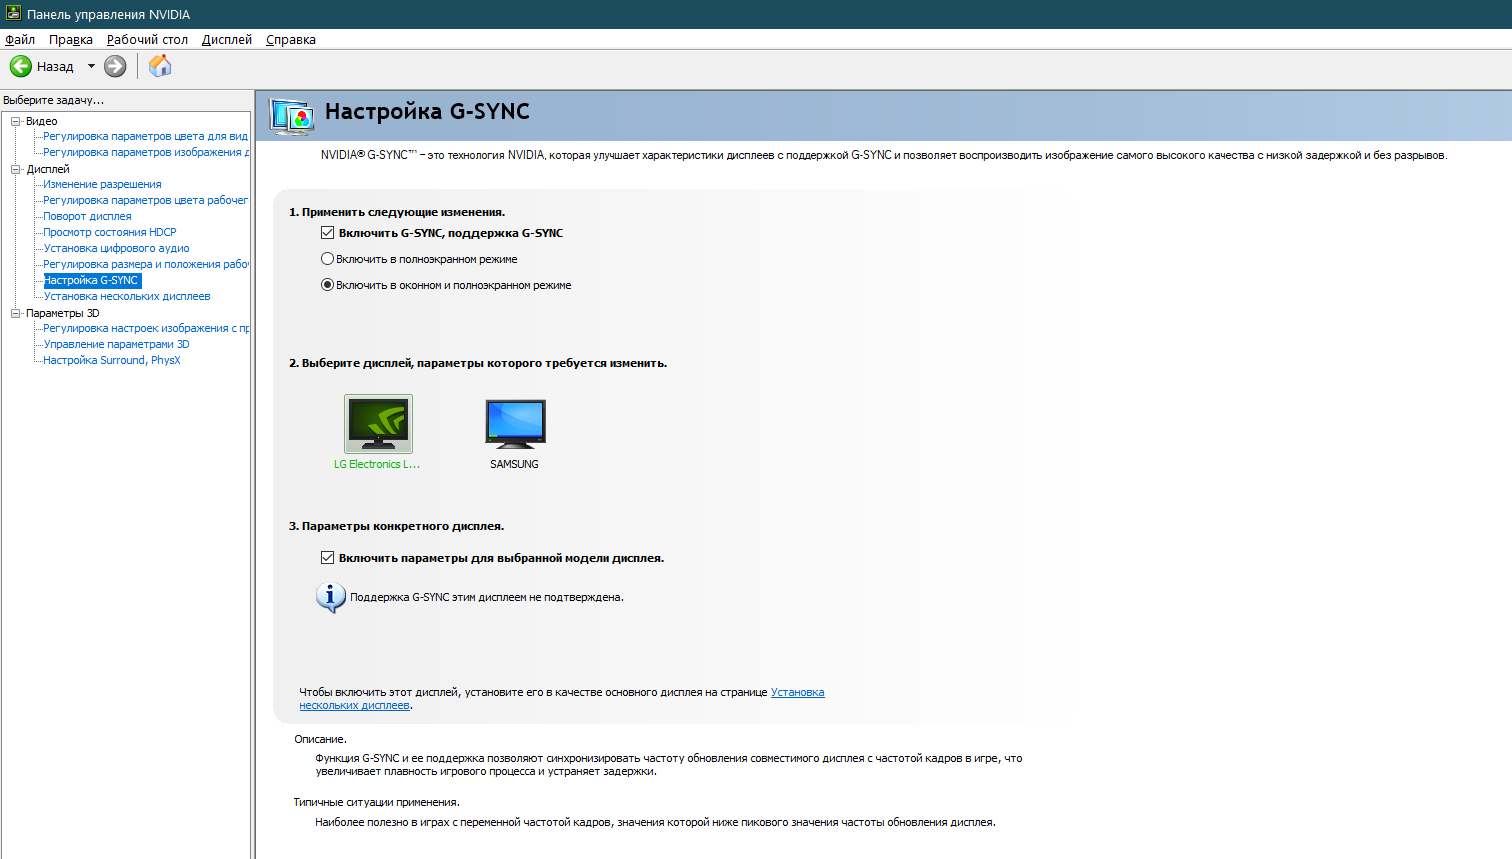The width and height of the screenshot is (1512, 859).
Task: Select the SAMSUNG display icon
Action: [515, 424]
